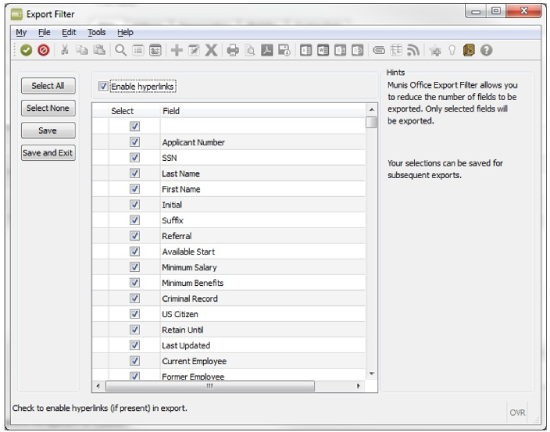Open the Tools menu
The height and width of the screenshot is (432, 550).
coord(96,32)
